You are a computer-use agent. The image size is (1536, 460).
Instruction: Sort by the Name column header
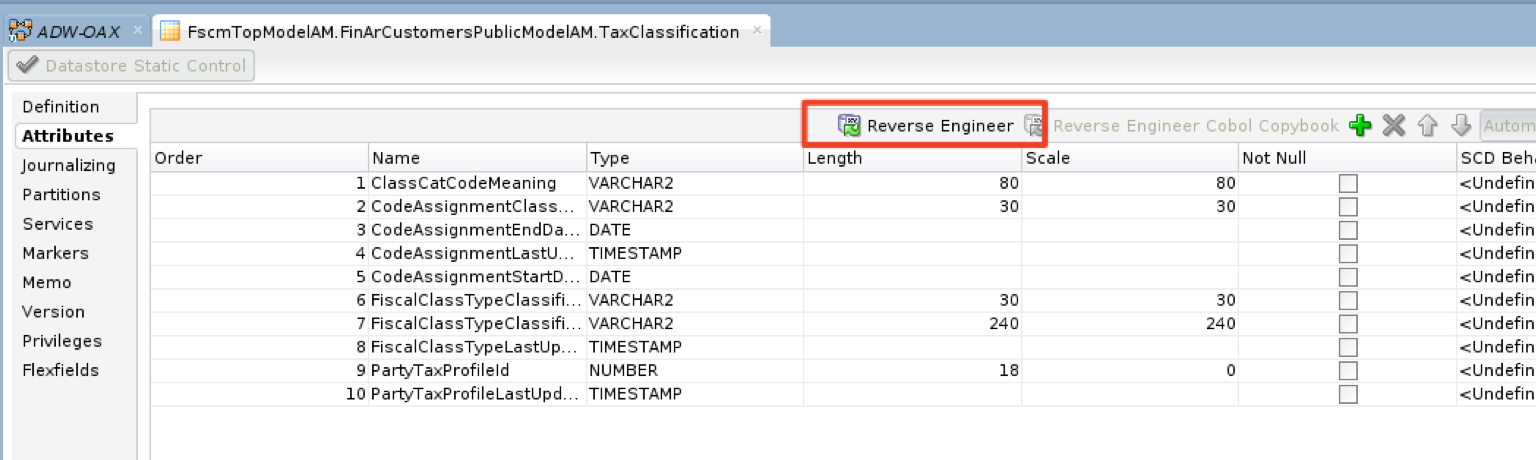click(476, 158)
